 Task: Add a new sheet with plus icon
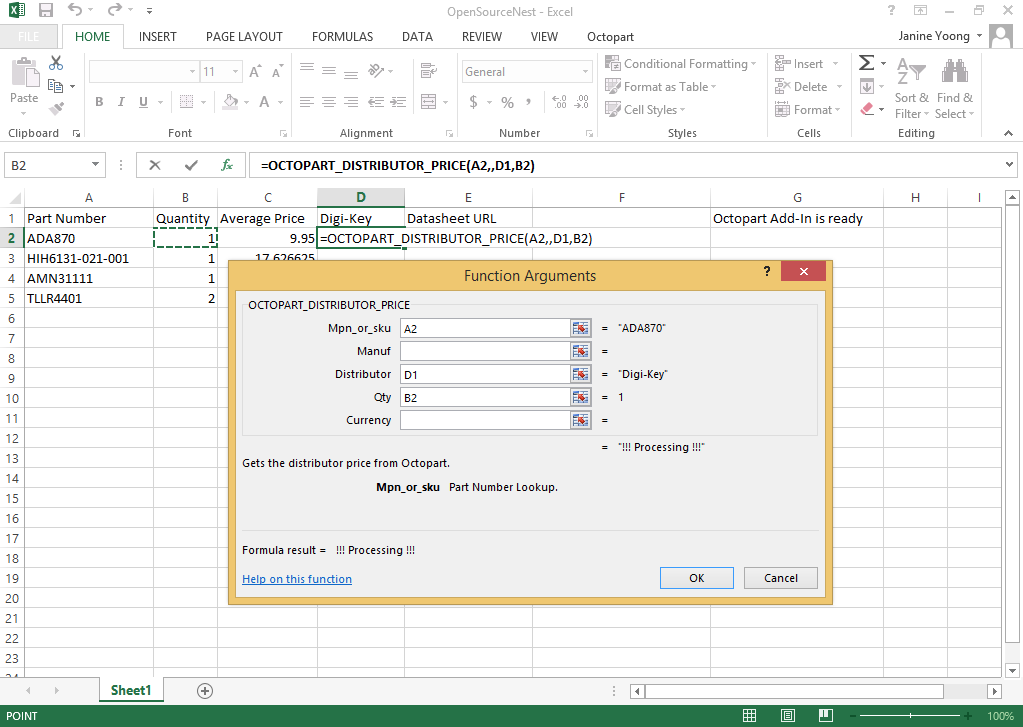click(205, 690)
